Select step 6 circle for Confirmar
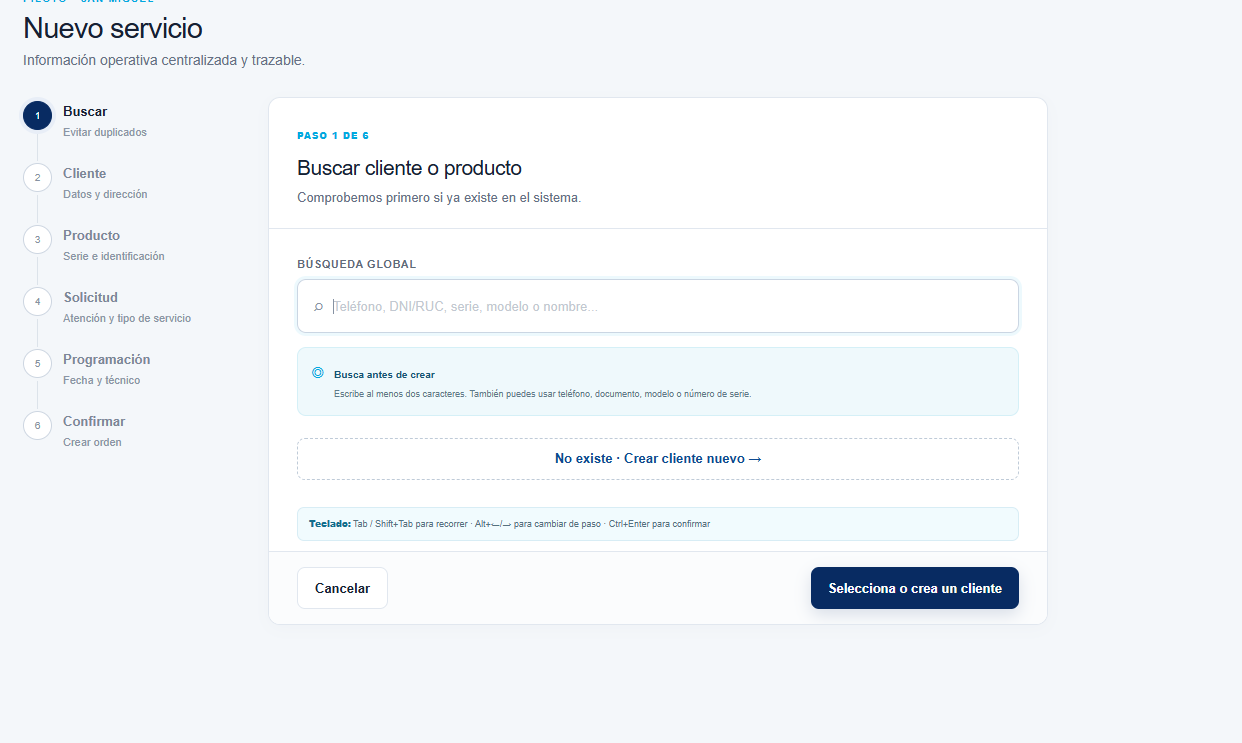This screenshot has height=743, width=1242. pyautogui.click(x=37, y=426)
